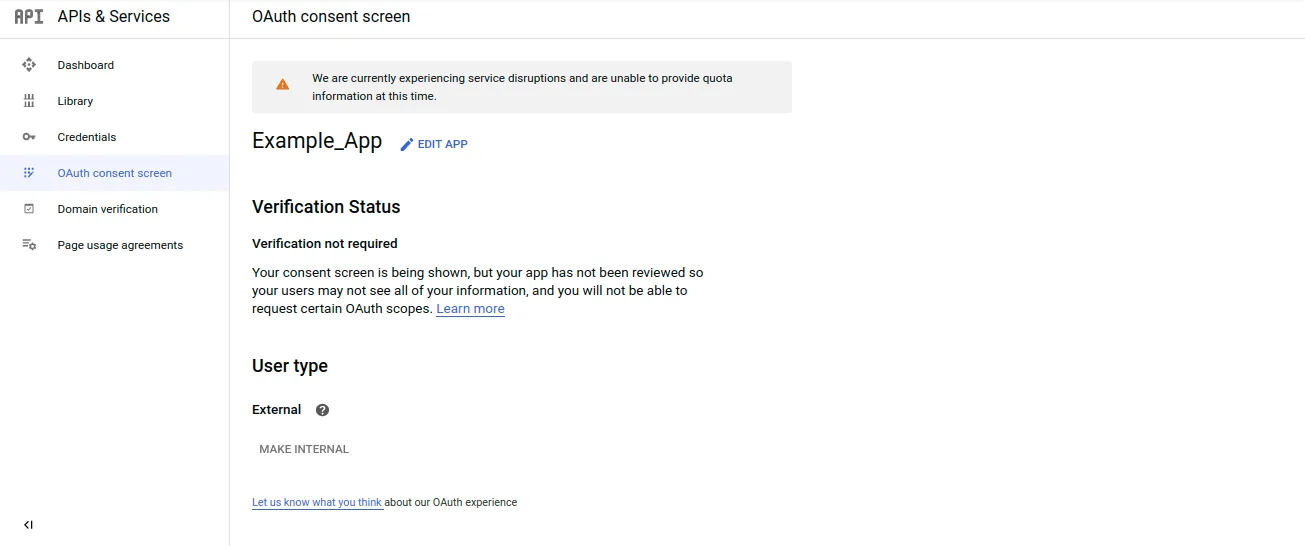Click the Verification Status heading

point(326,207)
